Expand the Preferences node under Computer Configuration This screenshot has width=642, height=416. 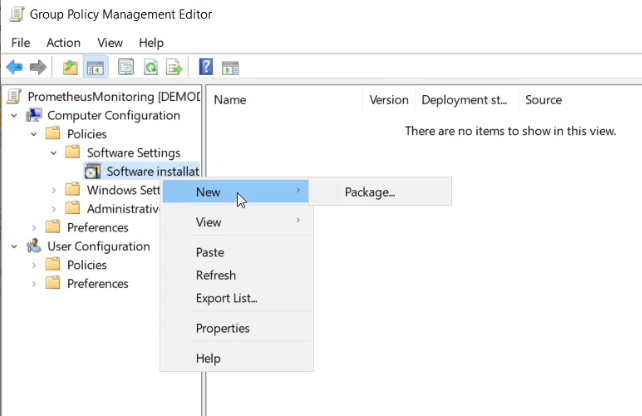pyautogui.click(x=35, y=228)
